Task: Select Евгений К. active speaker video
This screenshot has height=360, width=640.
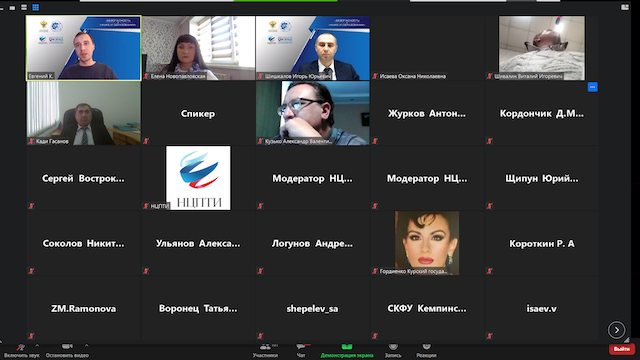Action: [x=84, y=48]
